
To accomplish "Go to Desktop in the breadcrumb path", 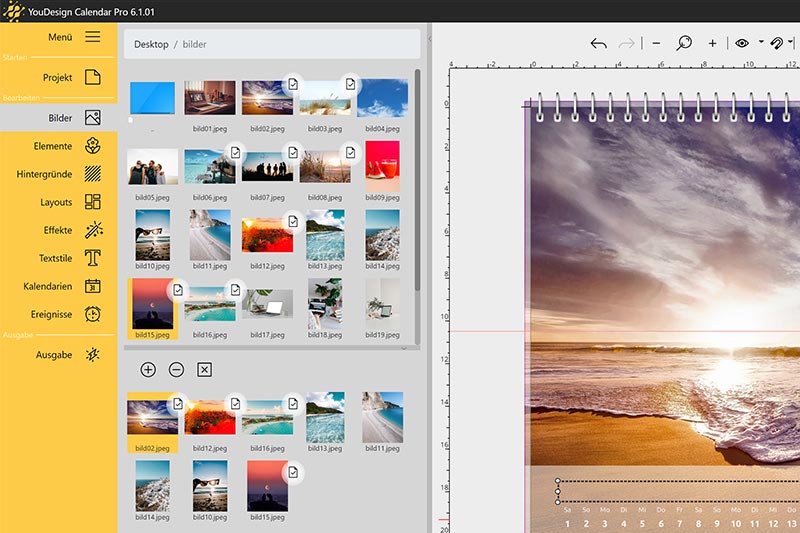I will point(151,45).
